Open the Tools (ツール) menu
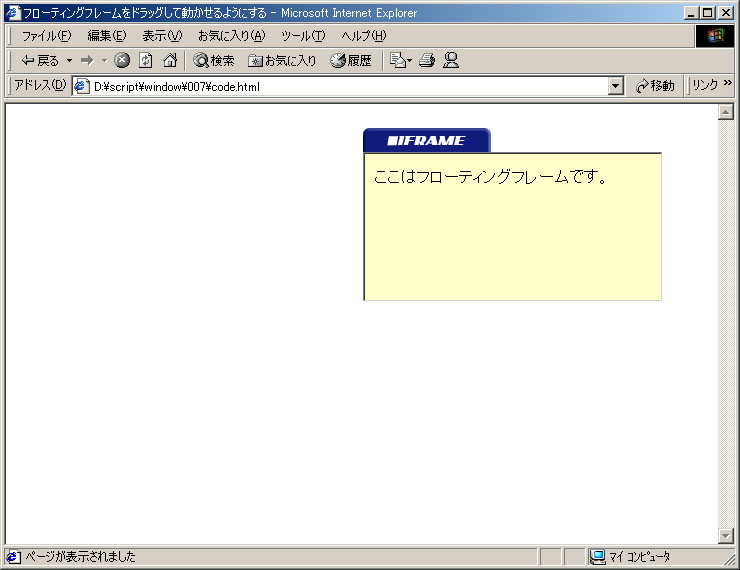This screenshot has height=570, width=740. (x=303, y=36)
